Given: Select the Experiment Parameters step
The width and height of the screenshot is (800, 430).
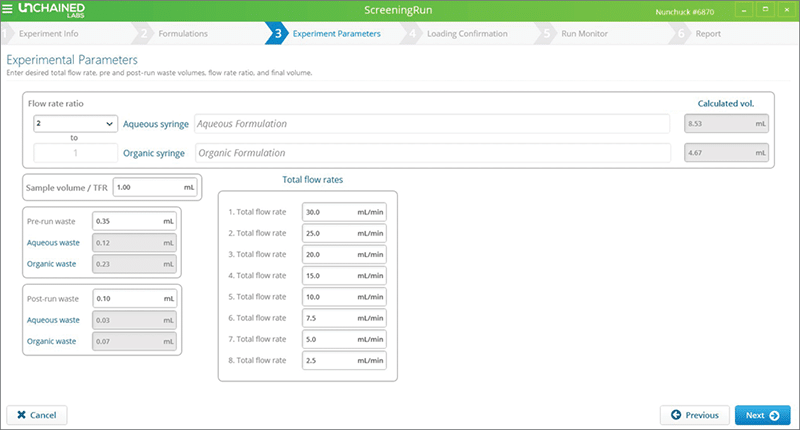Looking at the screenshot, I should click(335, 34).
